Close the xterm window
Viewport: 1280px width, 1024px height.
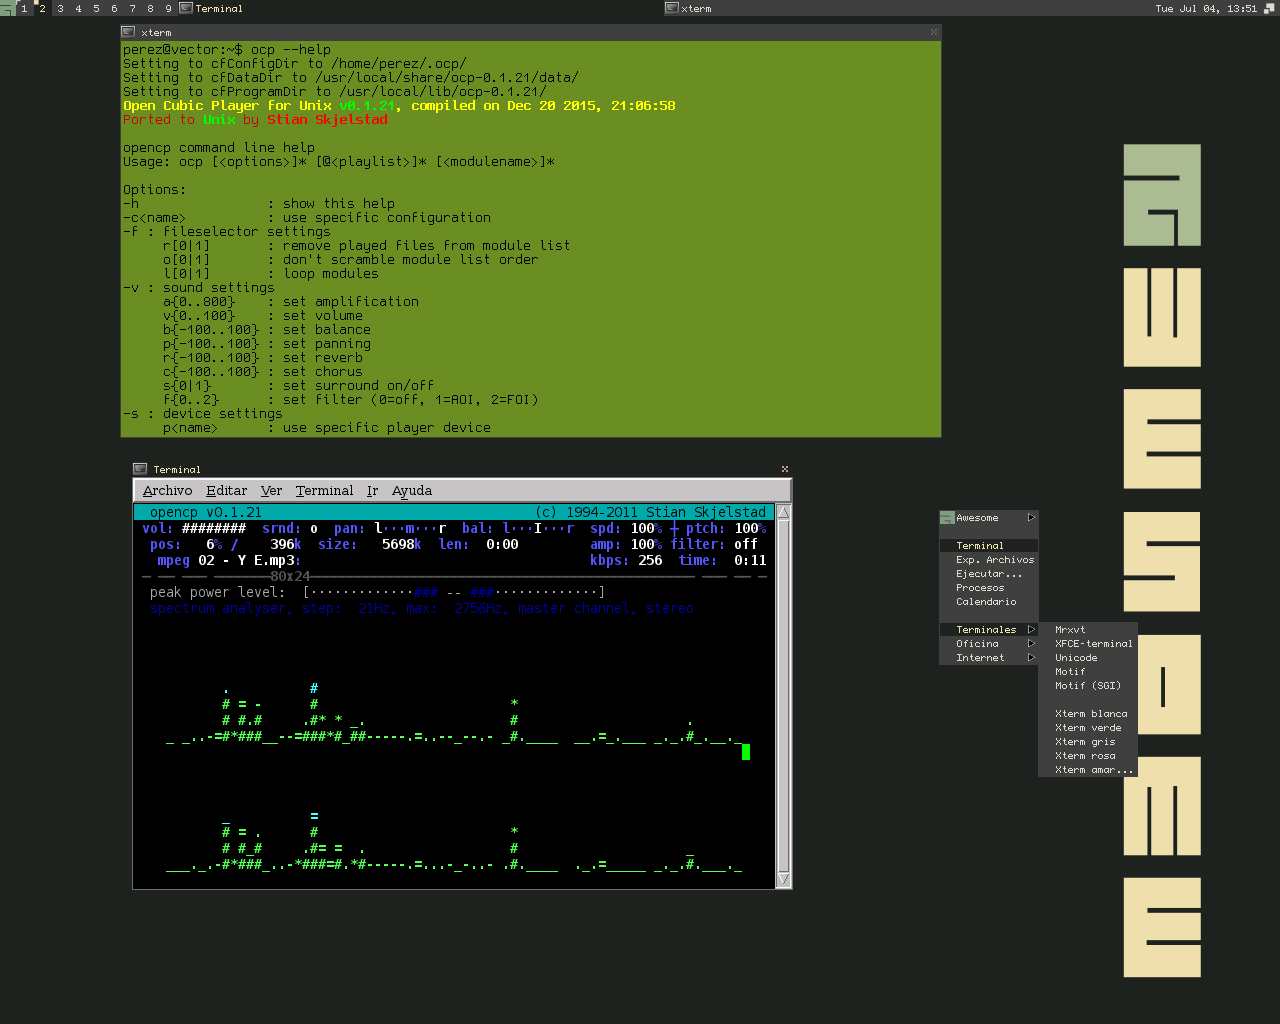click(934, 32)
